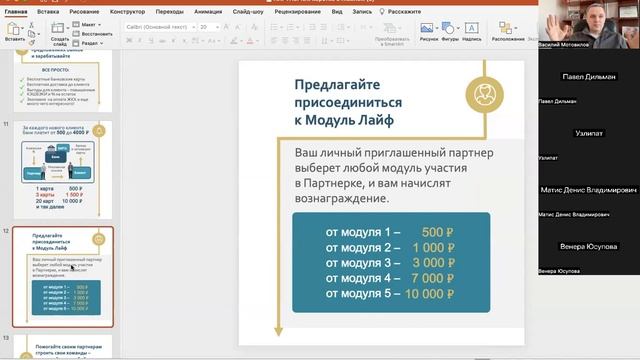
Task: Click the increase indent icon
Action: [x=323, y=27]
